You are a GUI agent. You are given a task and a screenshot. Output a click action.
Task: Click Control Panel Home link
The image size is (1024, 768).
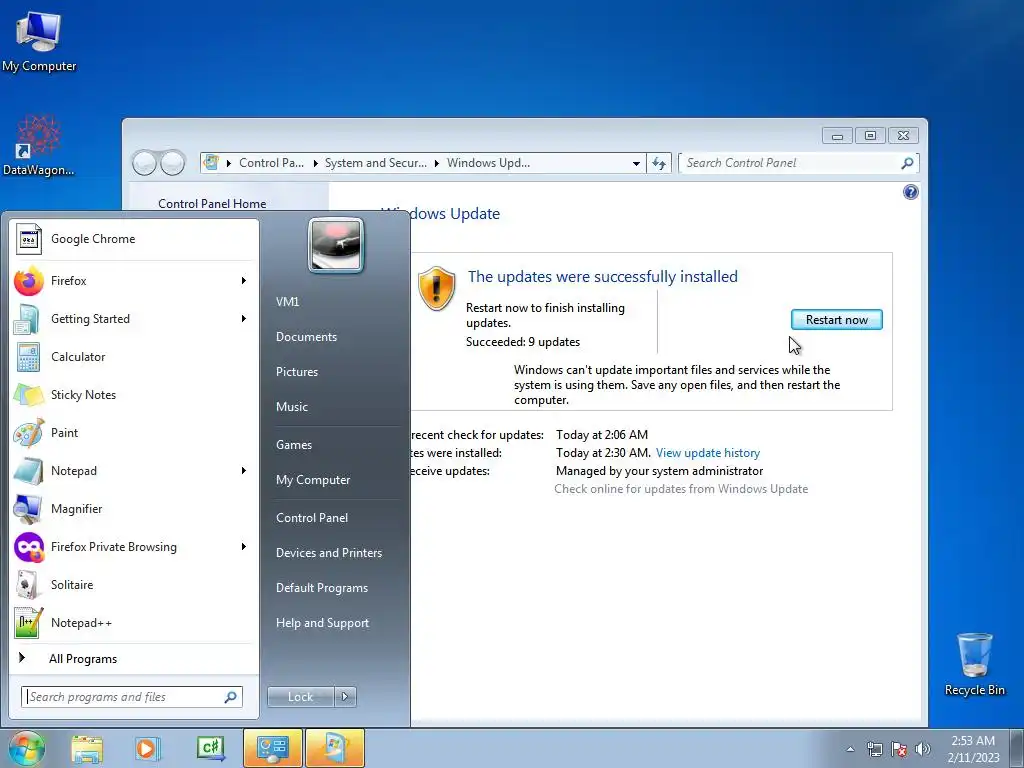pyautogui.click(x=212, y=204)
